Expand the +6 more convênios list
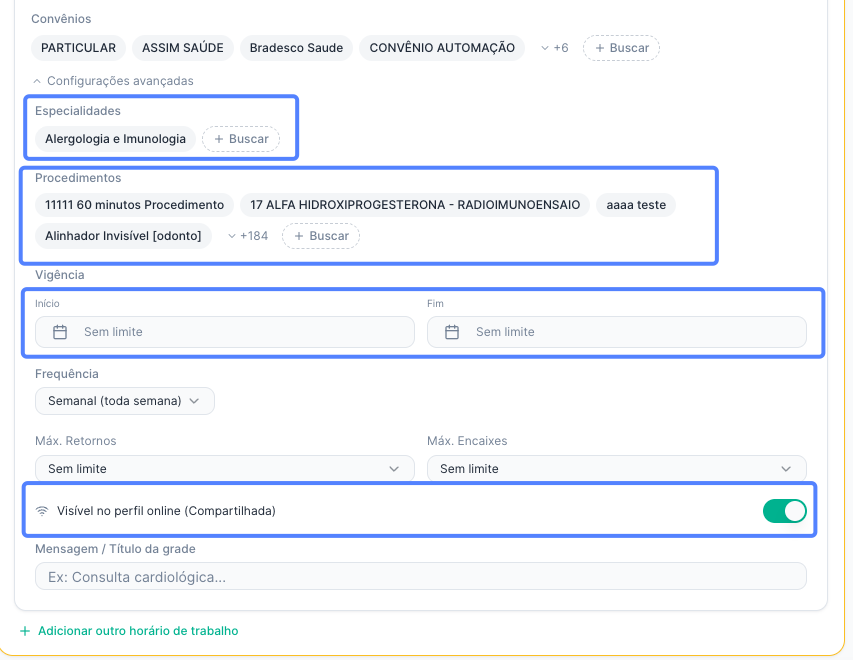Image resolution: width=853 pixels, height=660 pixels. 555,48
